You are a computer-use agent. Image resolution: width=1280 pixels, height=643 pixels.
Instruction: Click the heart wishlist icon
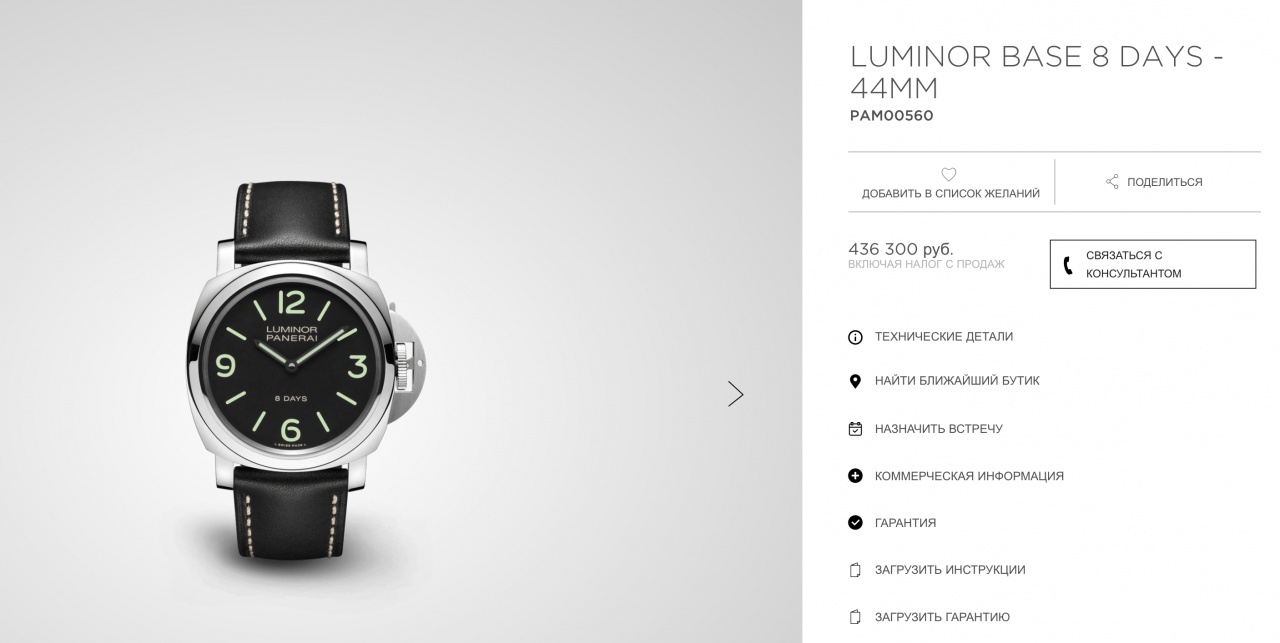click(949, 174)
